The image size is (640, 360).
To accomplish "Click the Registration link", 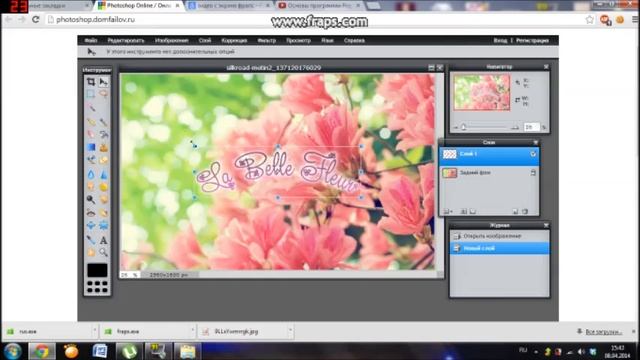I will click(x=532, y=40).
